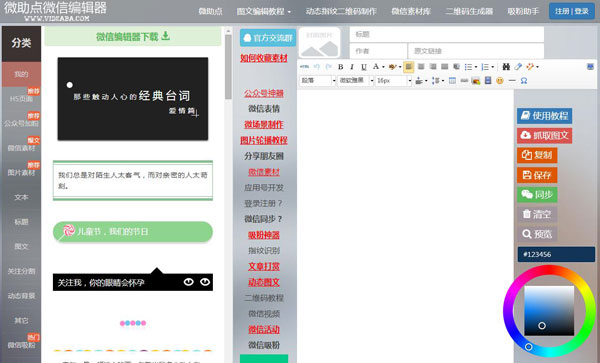Open the paragraph format dropdown

(x=318, y=81)
